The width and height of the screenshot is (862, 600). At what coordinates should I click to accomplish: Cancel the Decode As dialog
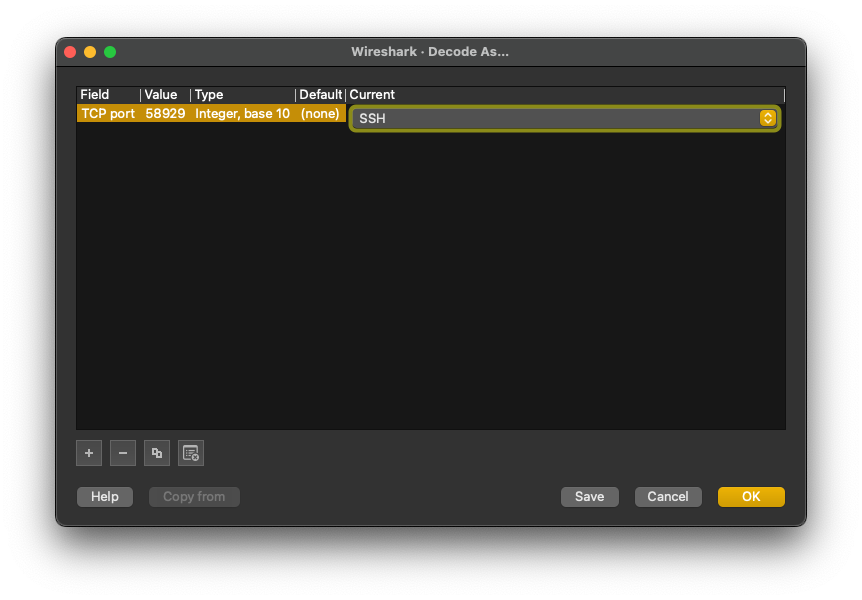(668, 497)
